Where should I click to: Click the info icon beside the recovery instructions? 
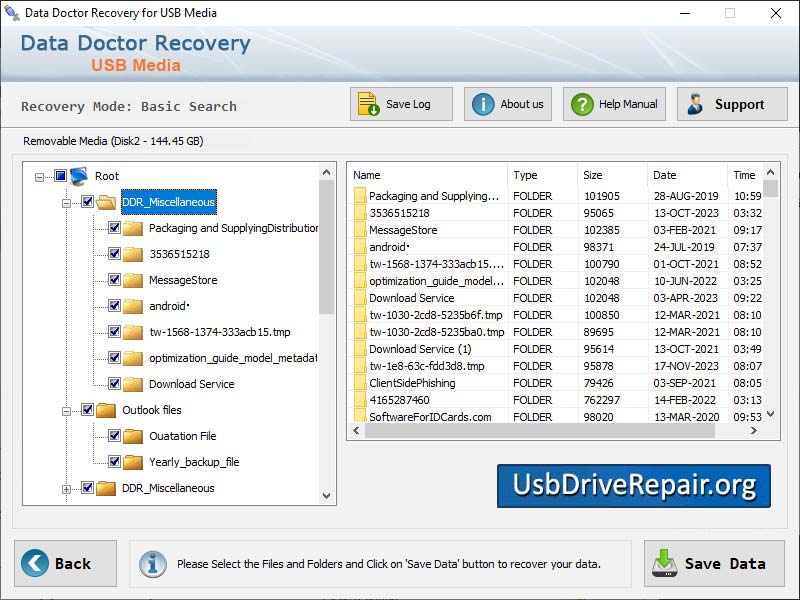tap(152, 563)
